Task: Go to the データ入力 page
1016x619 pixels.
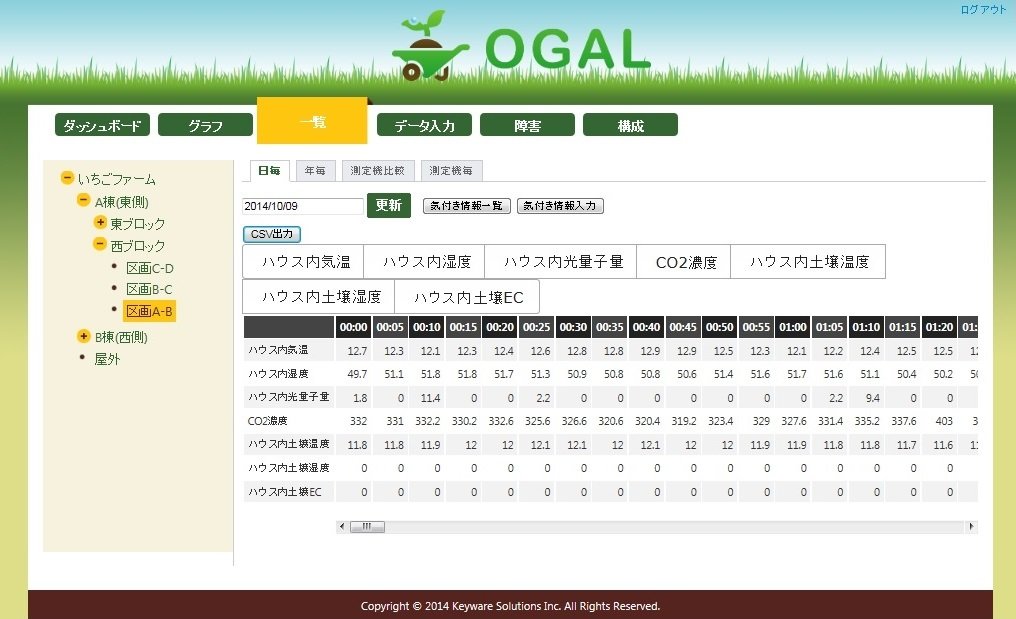Action: [424, 126]
